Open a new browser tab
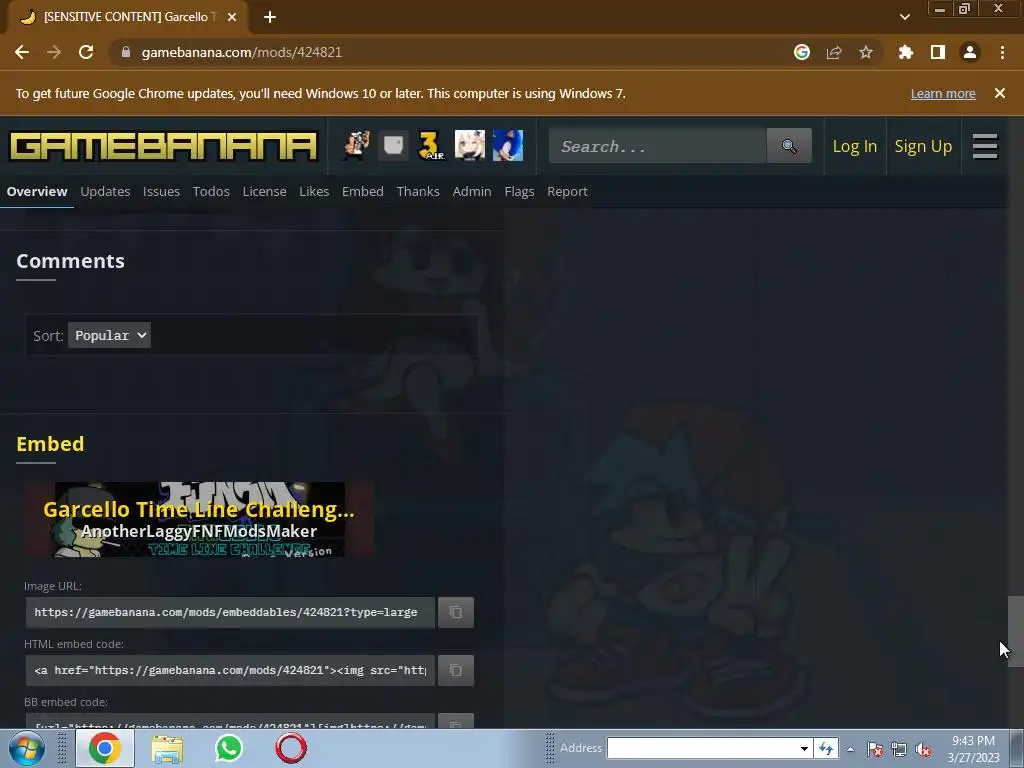This screenshot has width=1024, height=768. (x=270, y=17)
